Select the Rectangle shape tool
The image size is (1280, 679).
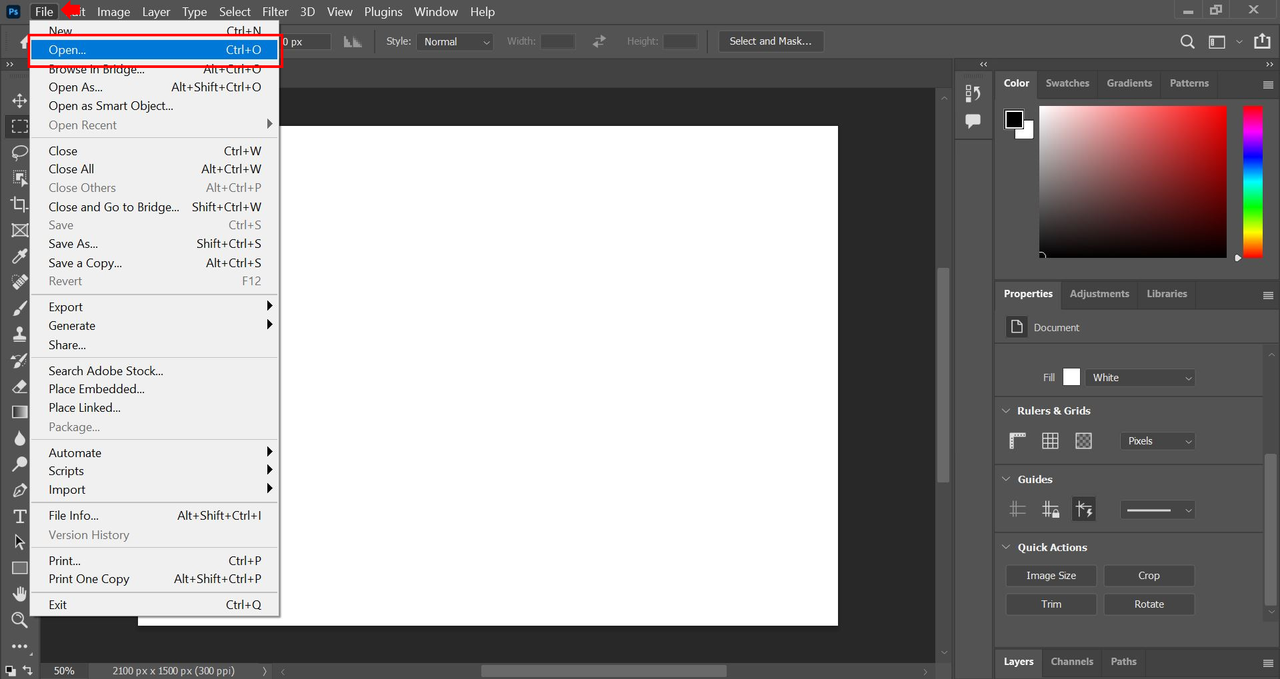click(x=19, y=568)
